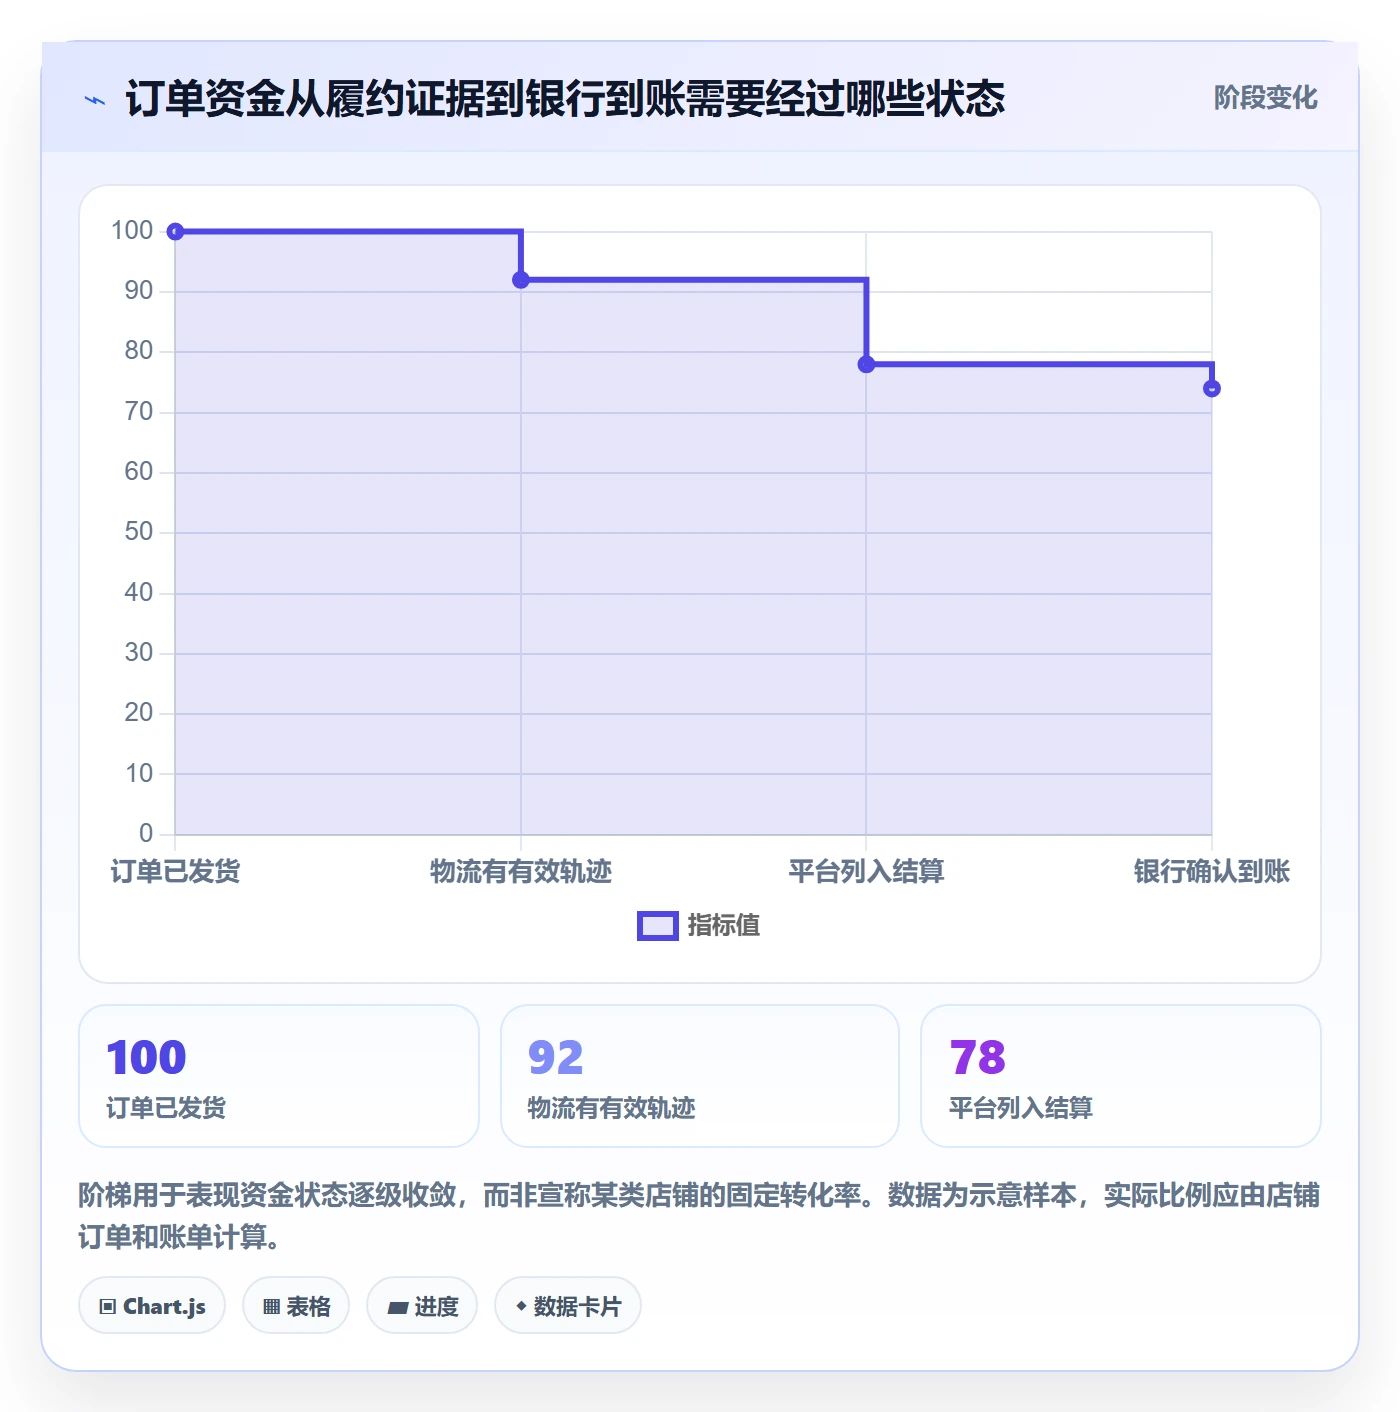
Task: Click the y-axis value 50
Action: tap(139, 532)
